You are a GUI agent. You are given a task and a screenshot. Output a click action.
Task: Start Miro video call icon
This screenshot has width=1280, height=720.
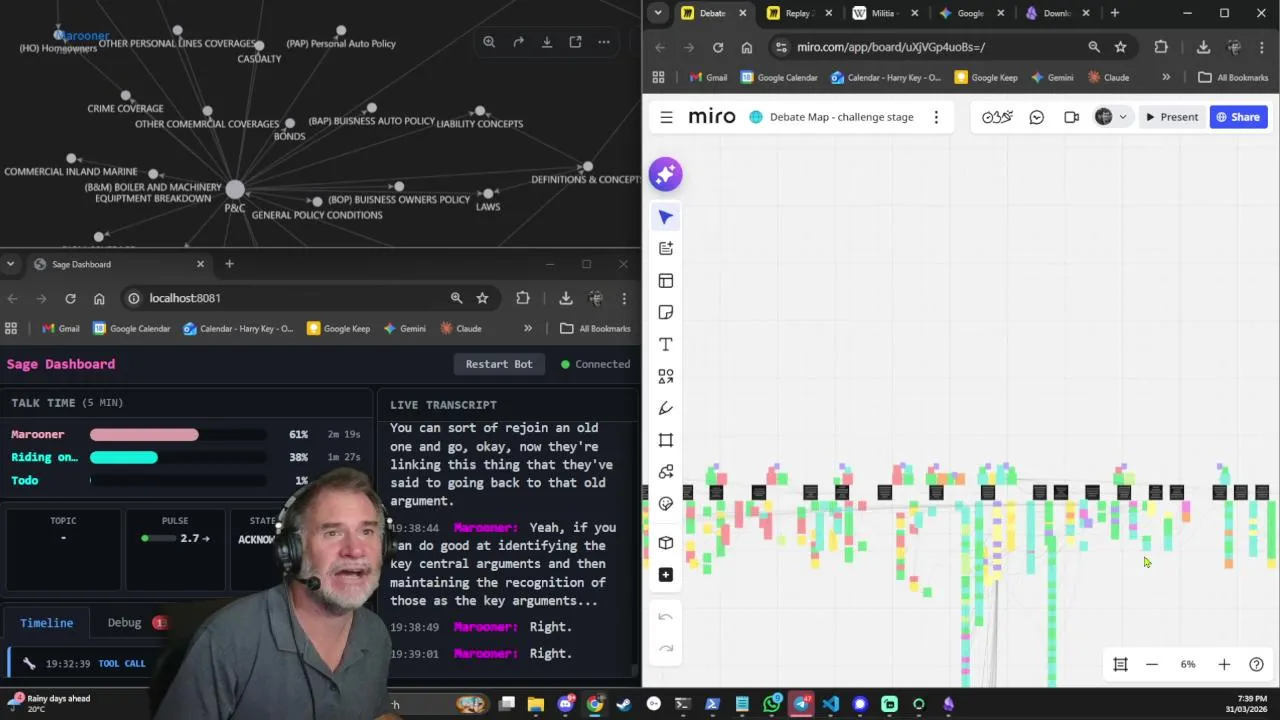point(1071,117)
